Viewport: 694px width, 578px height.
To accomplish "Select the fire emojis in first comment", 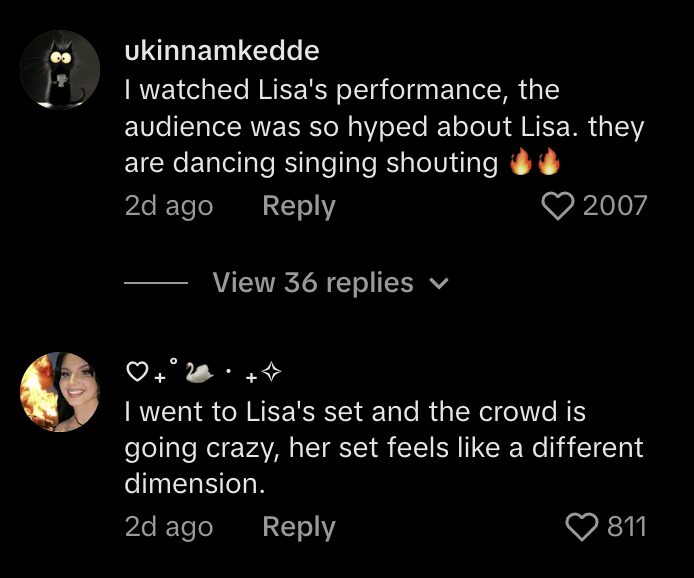I will 534,163.
